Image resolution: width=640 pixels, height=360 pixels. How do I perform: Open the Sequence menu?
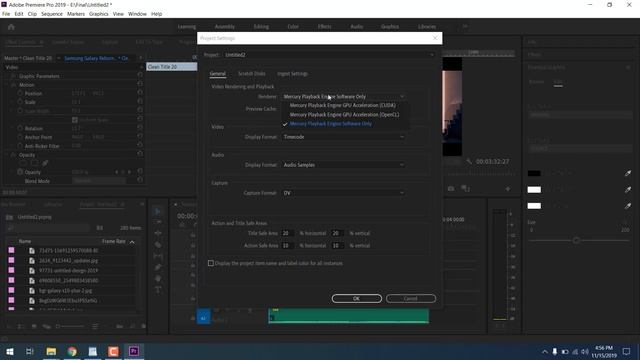(52, 14)
